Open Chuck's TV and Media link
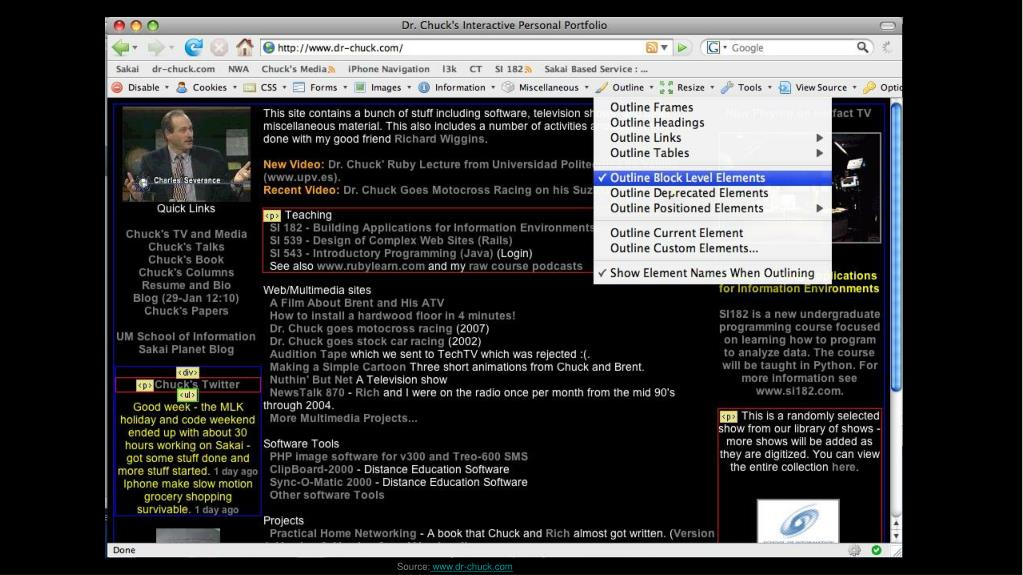 pos(186,234)
